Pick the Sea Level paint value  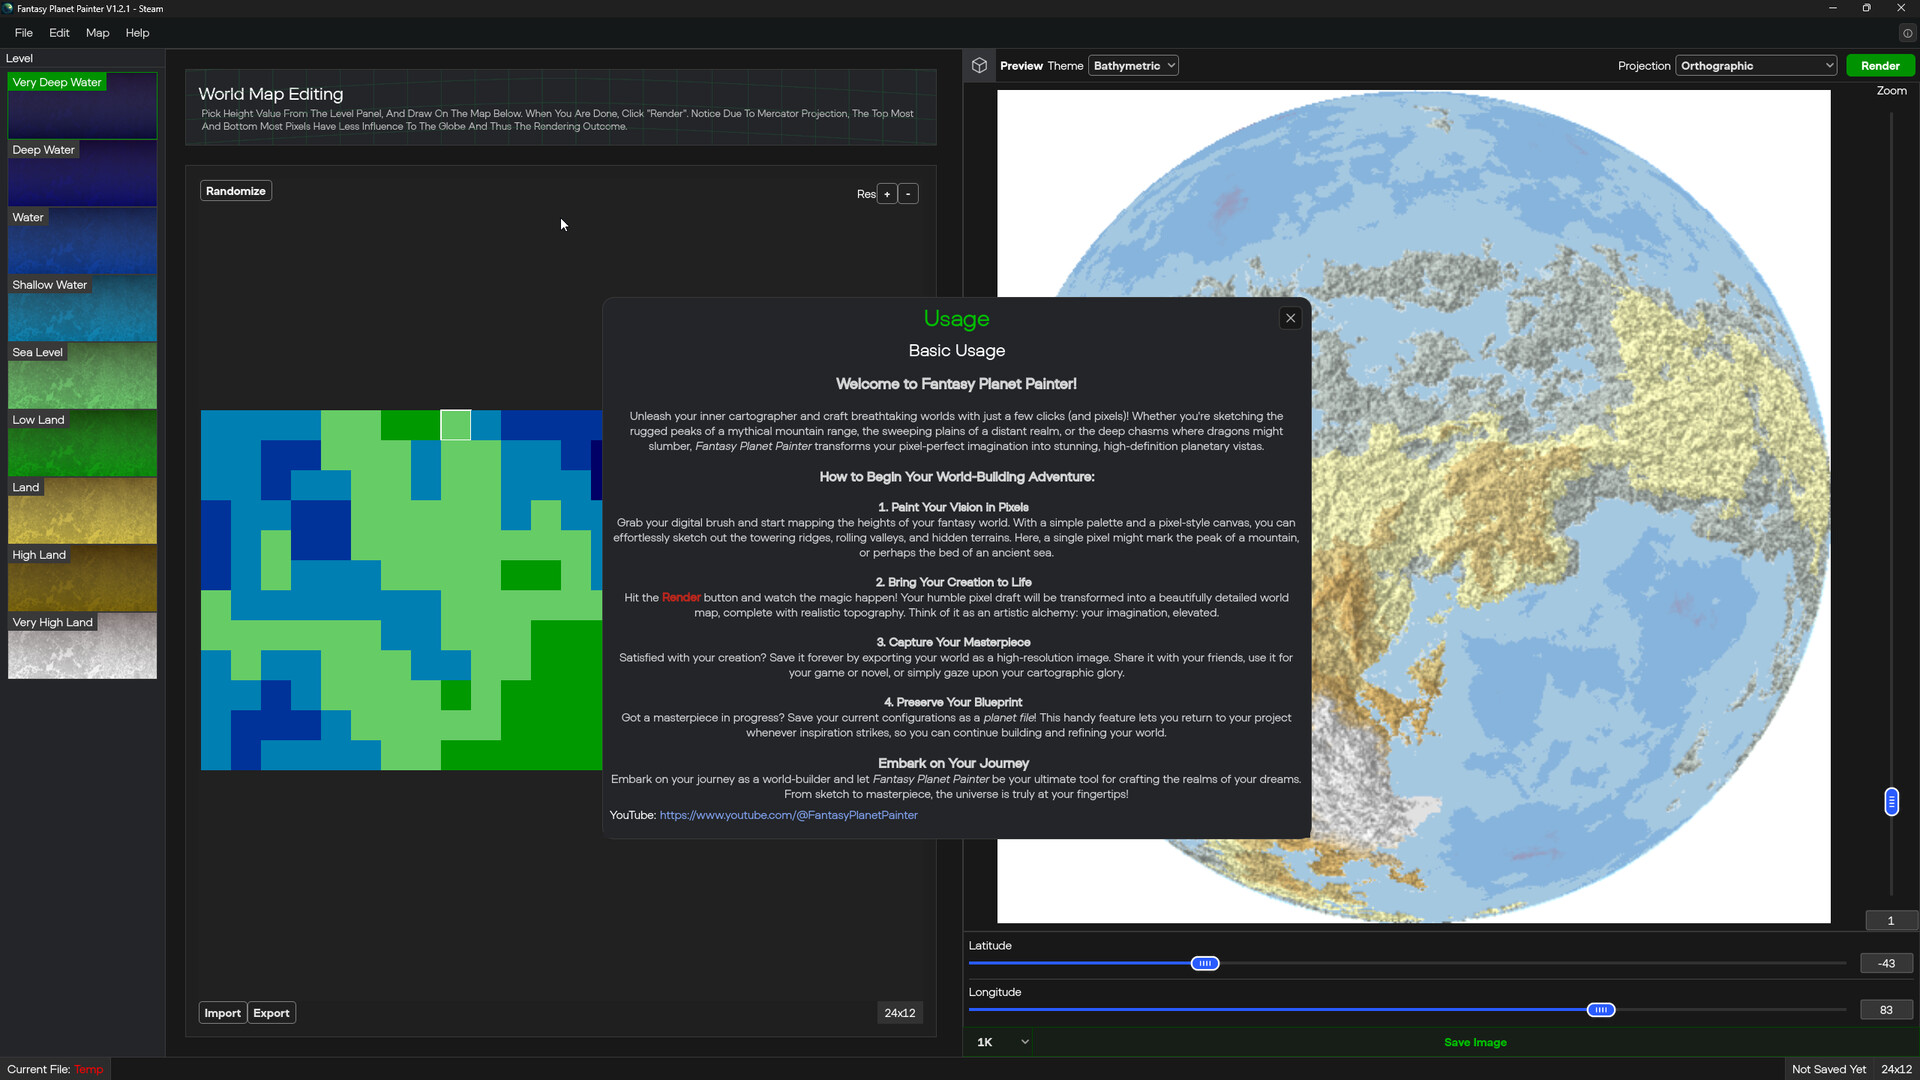[x=82, y=376]
